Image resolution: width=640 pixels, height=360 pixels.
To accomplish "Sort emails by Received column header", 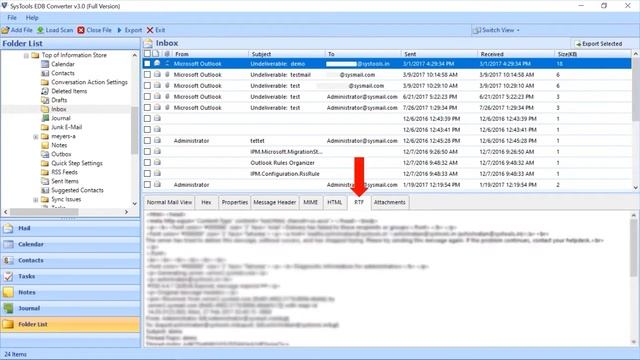I will (x=516, y=54).
